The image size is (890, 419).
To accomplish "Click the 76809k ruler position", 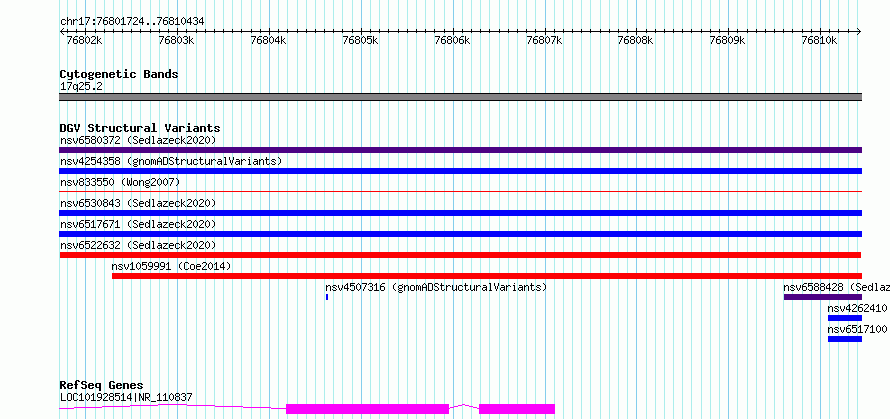I will [x=728, y=41].
